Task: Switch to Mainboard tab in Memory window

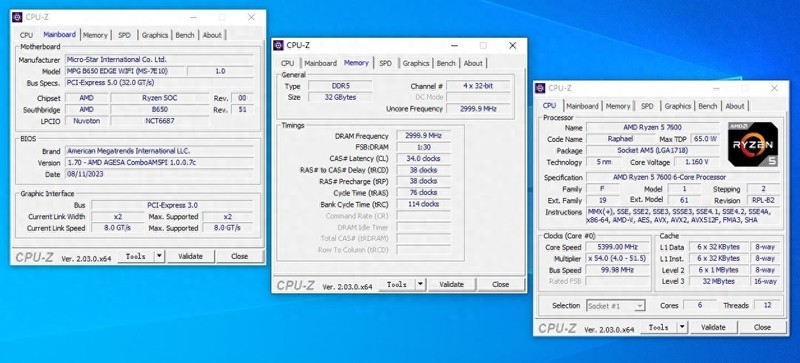Action: (320, 63)
